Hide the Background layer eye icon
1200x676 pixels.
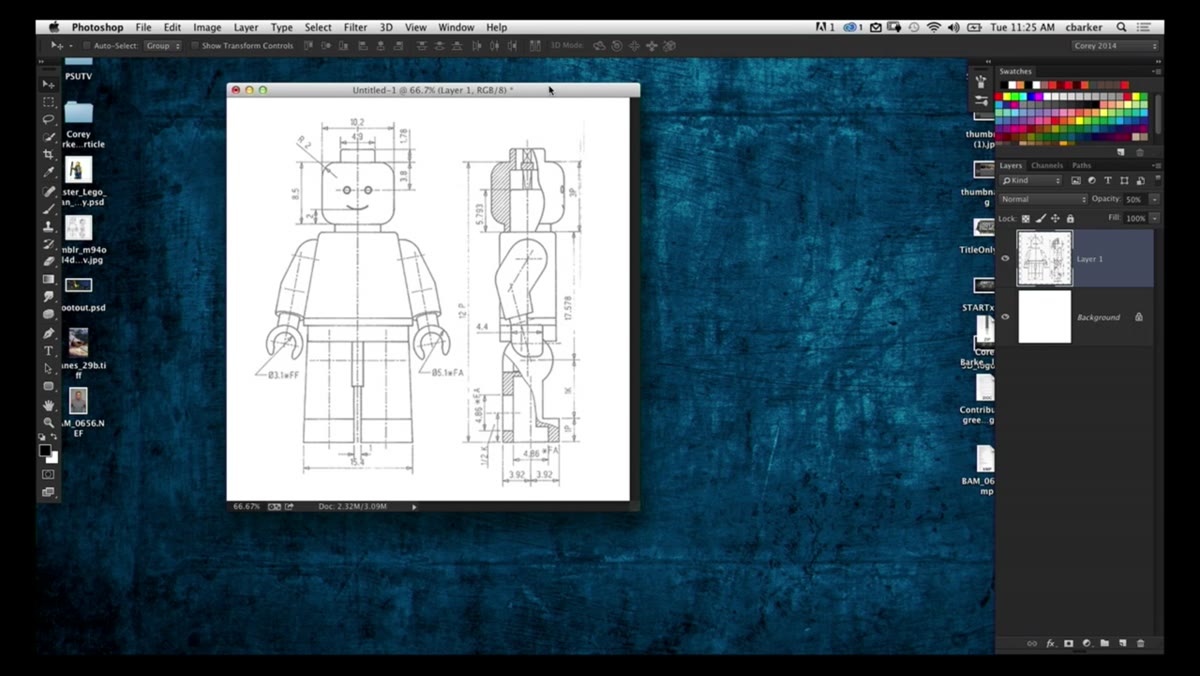1005,317
